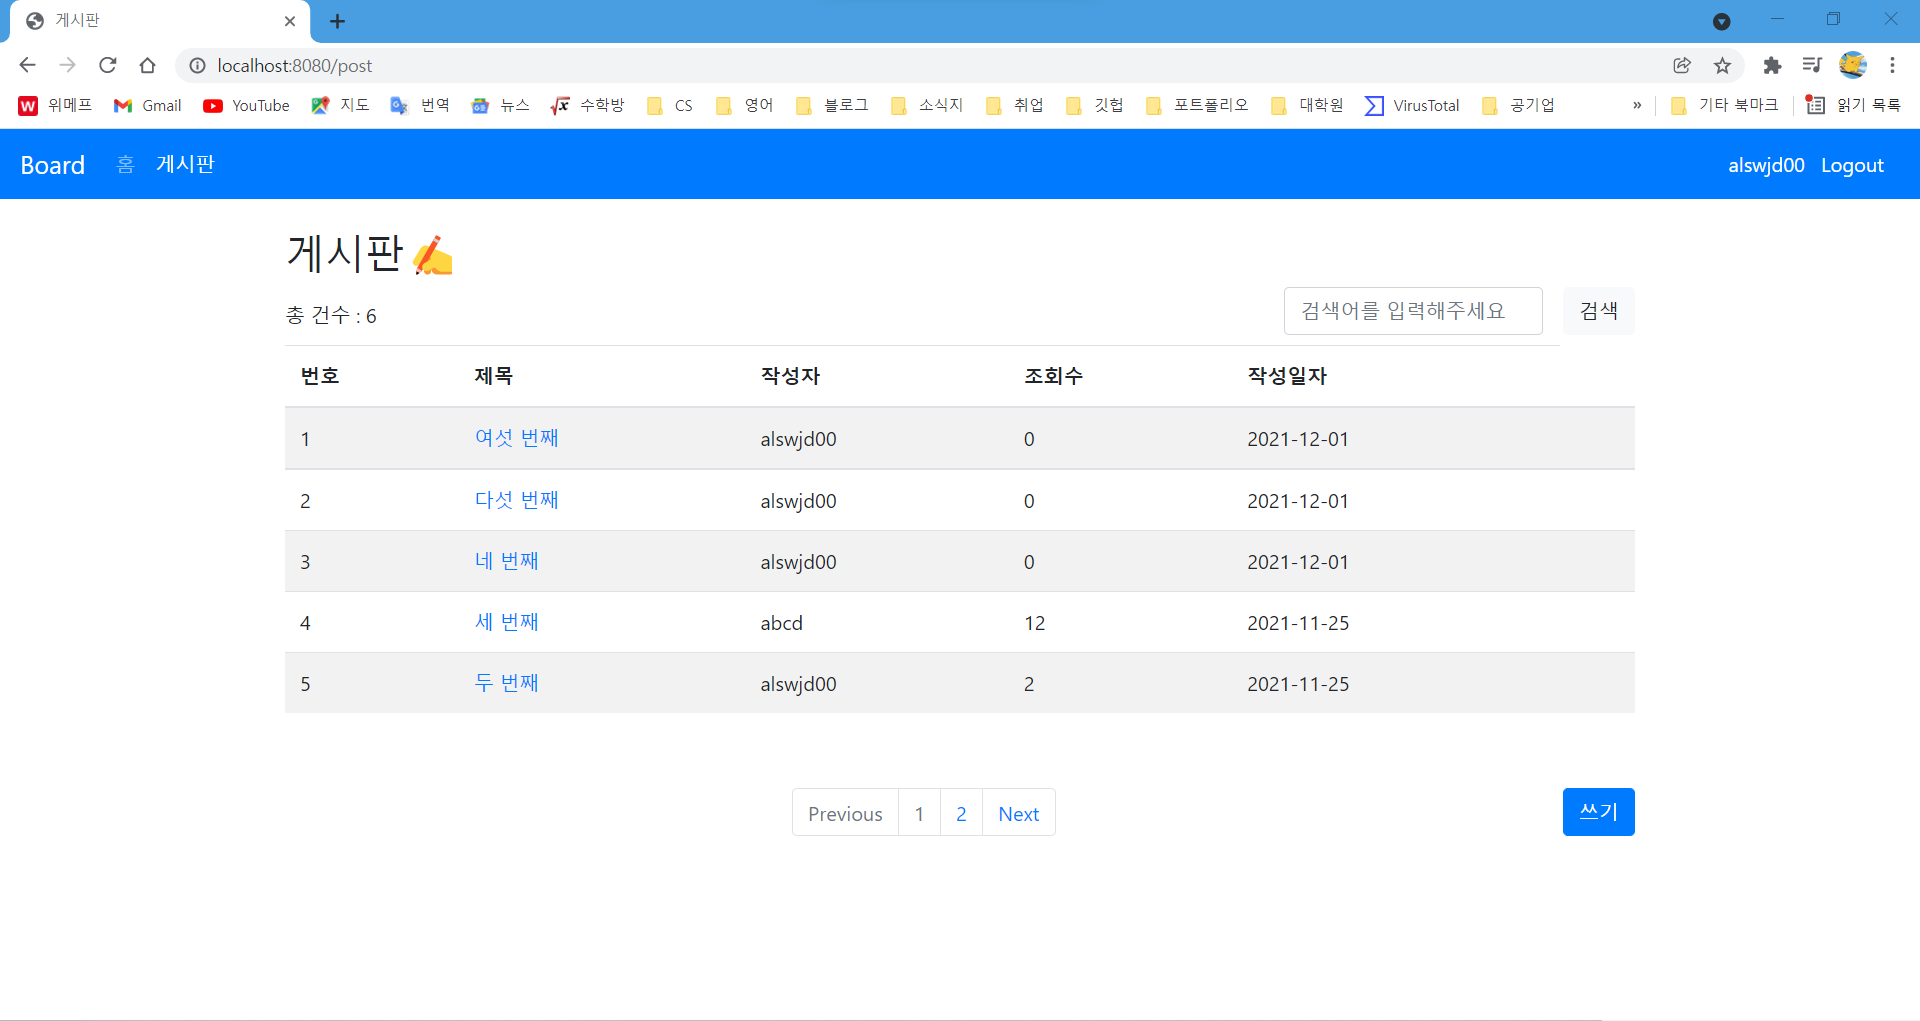Open the 지도 maps bookmark
This screenshot has height=1021, width=1920.
(x=340, y=105)
